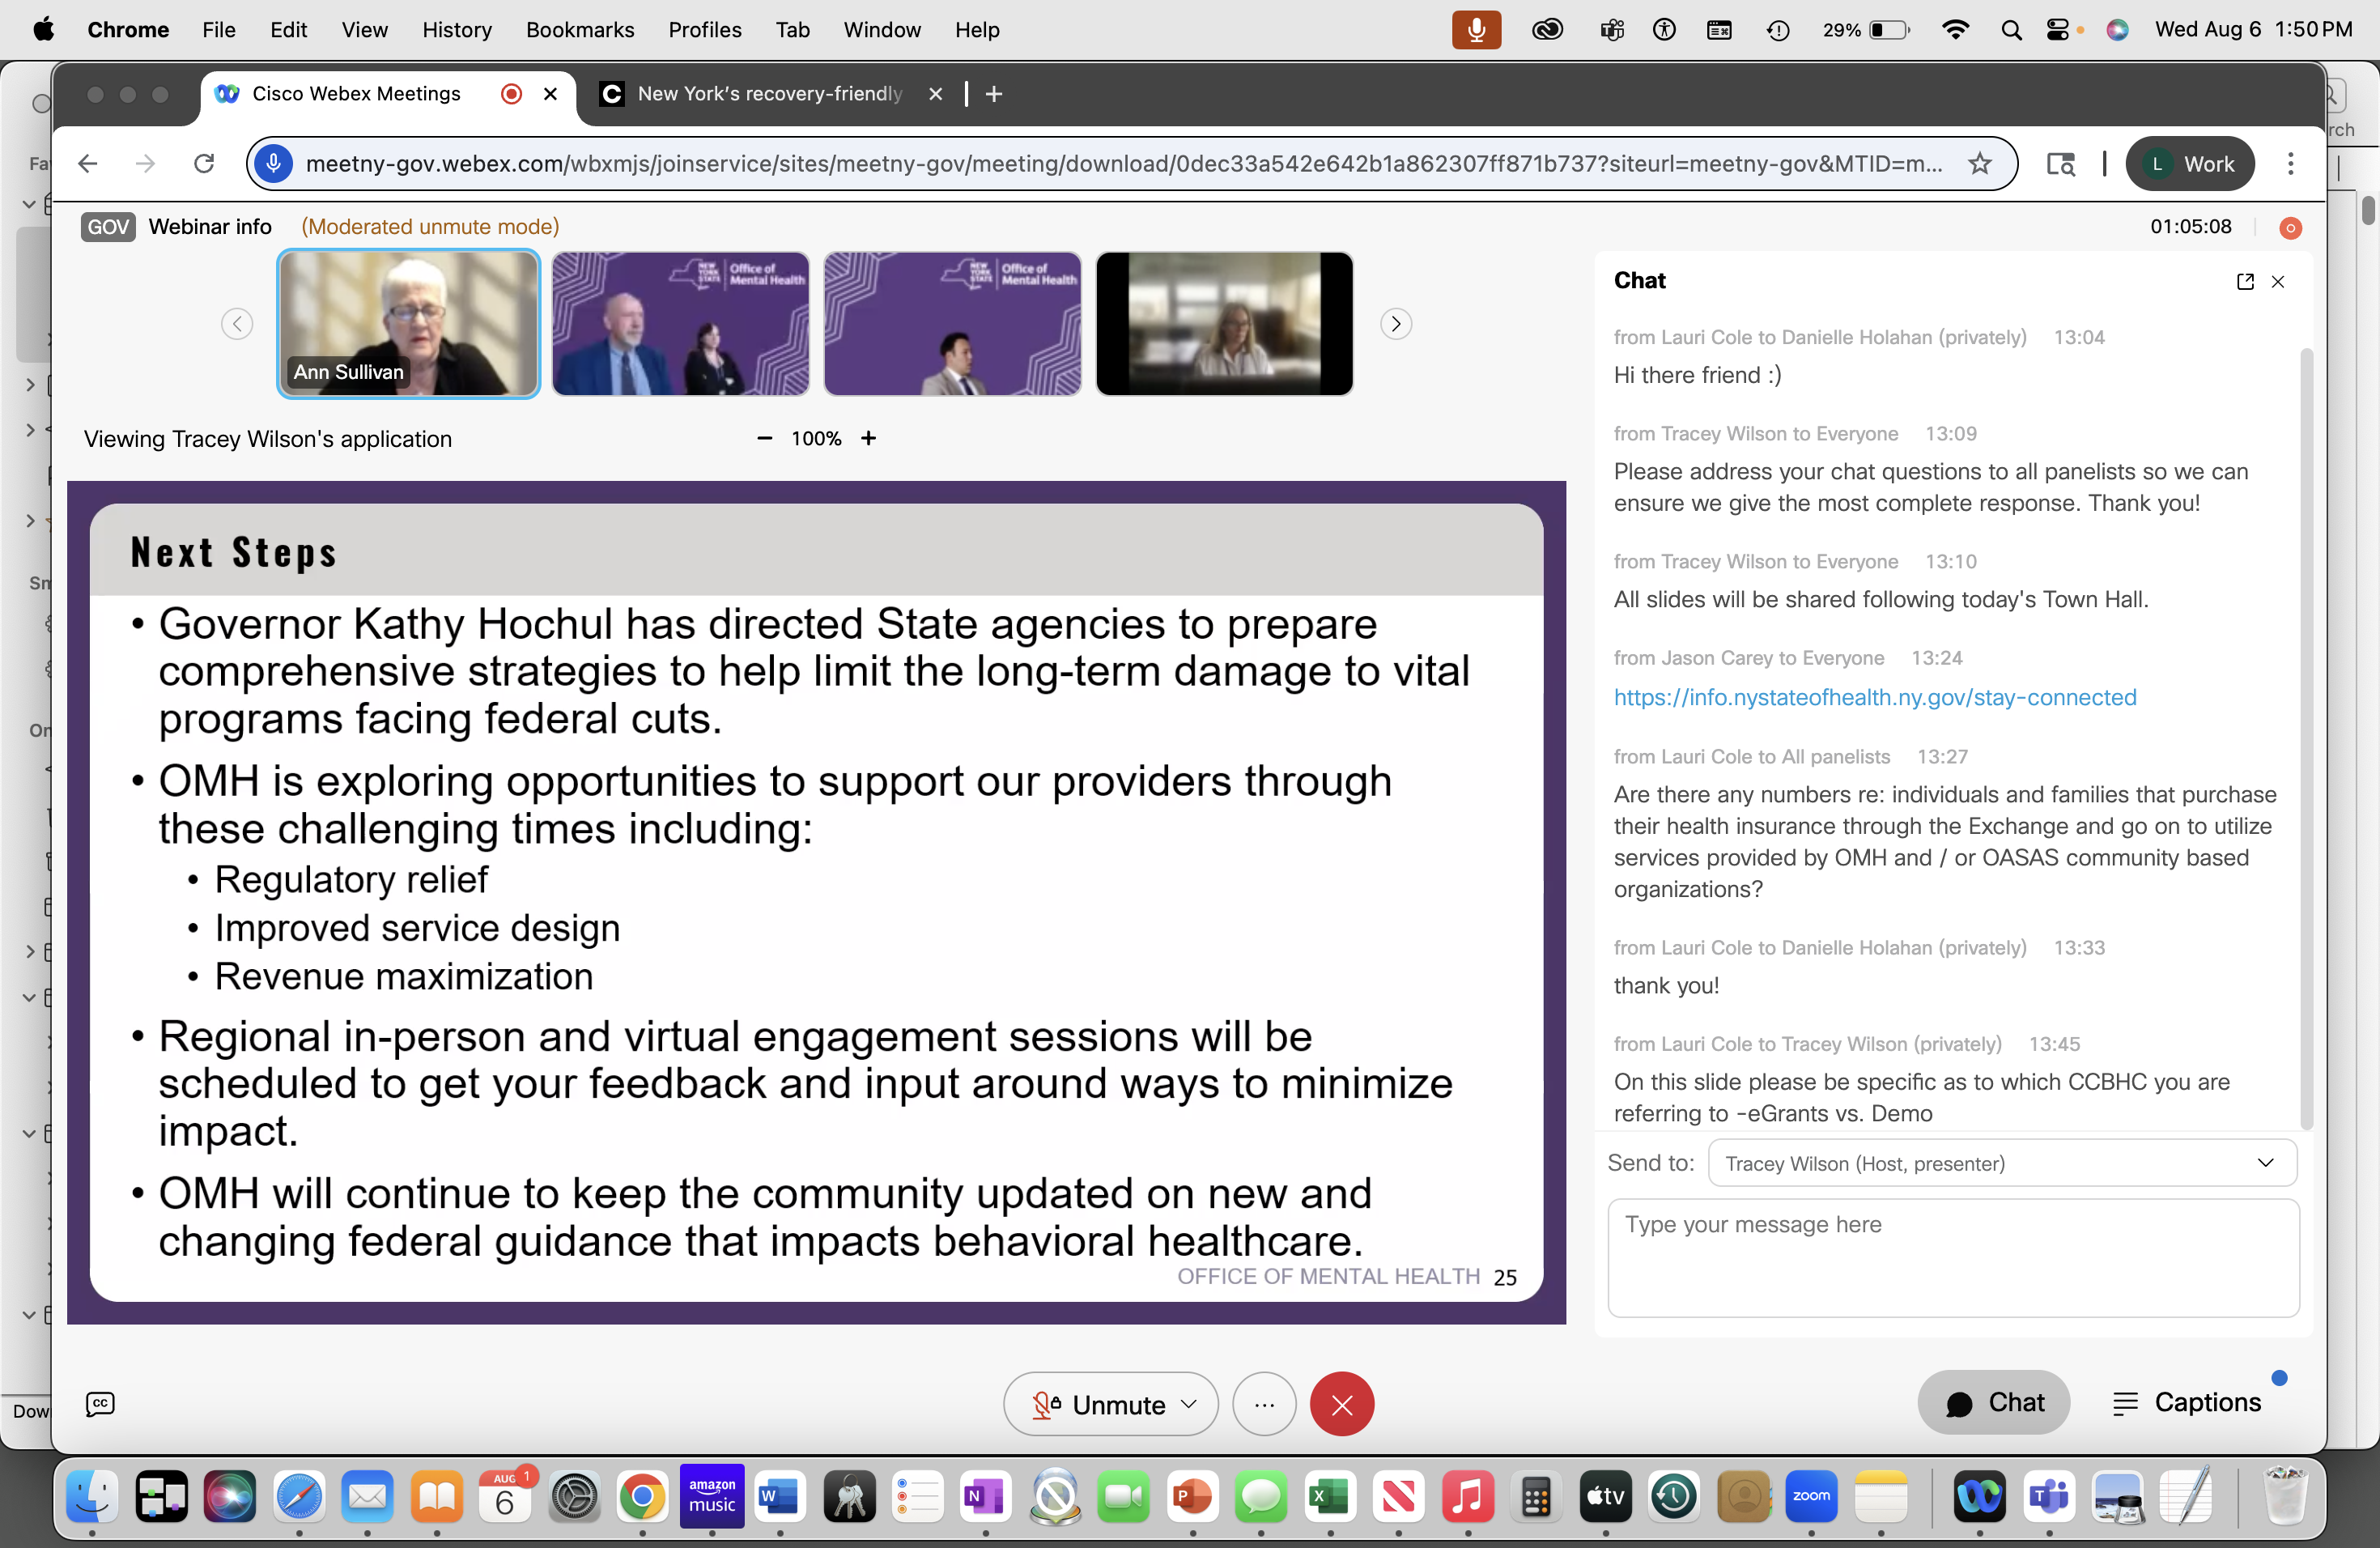Viewport: 2380px width, 1548px height.
Task: Click the closed captions icon
Action: (100, 1404)
